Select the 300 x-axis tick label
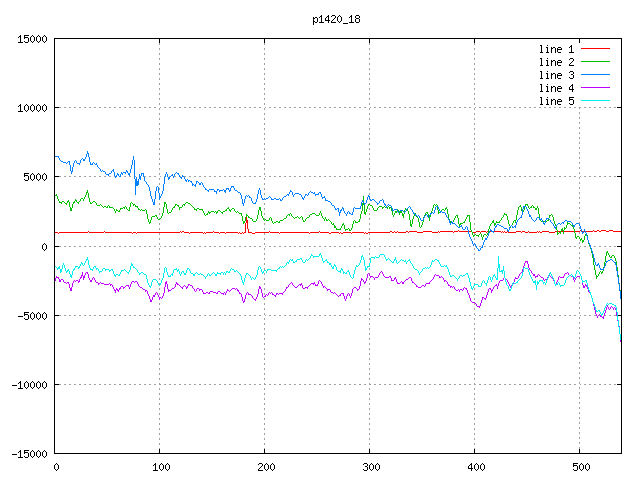Viewport: 640px width, 480px height. pyautogui.click(x=370, y=466)
